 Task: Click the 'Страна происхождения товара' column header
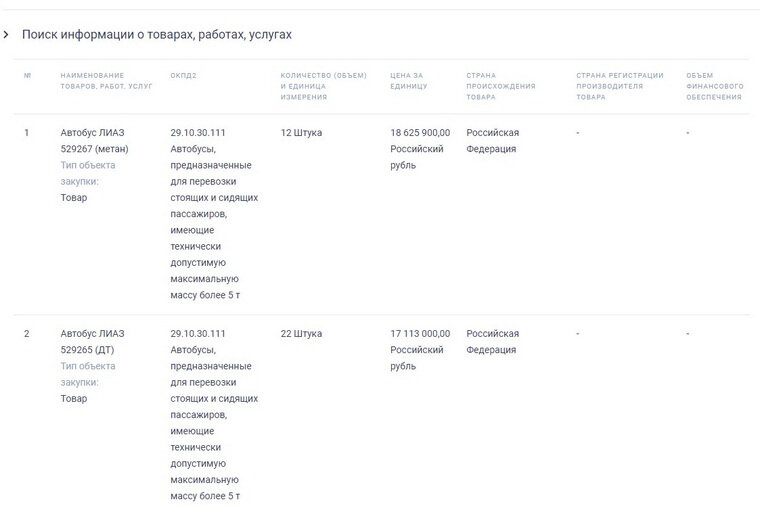tap(501, 86)
